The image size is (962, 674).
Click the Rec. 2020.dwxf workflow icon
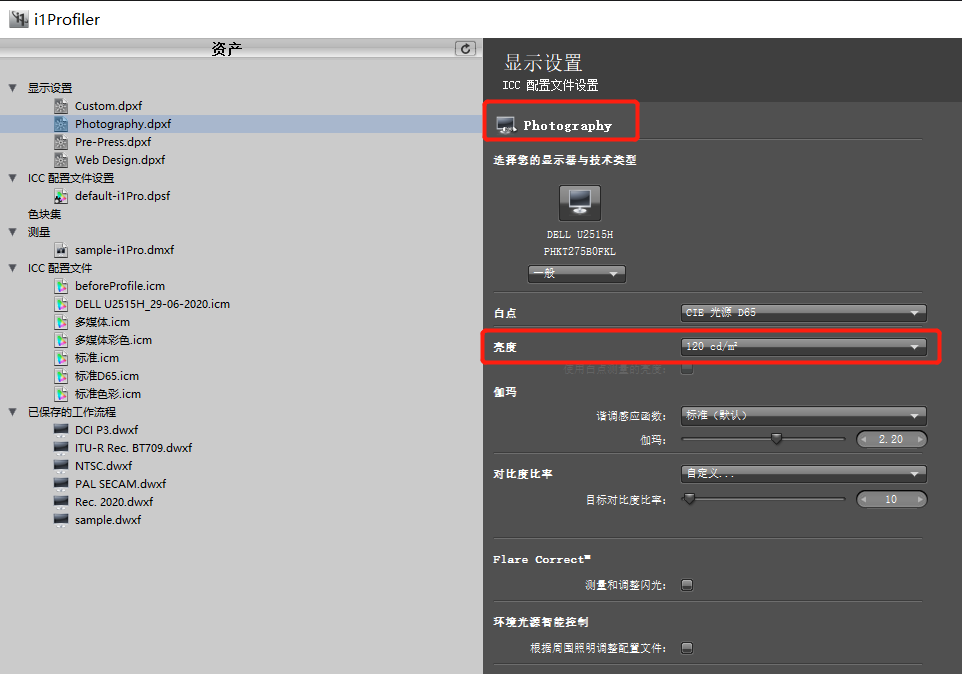(x=61, y=502)
